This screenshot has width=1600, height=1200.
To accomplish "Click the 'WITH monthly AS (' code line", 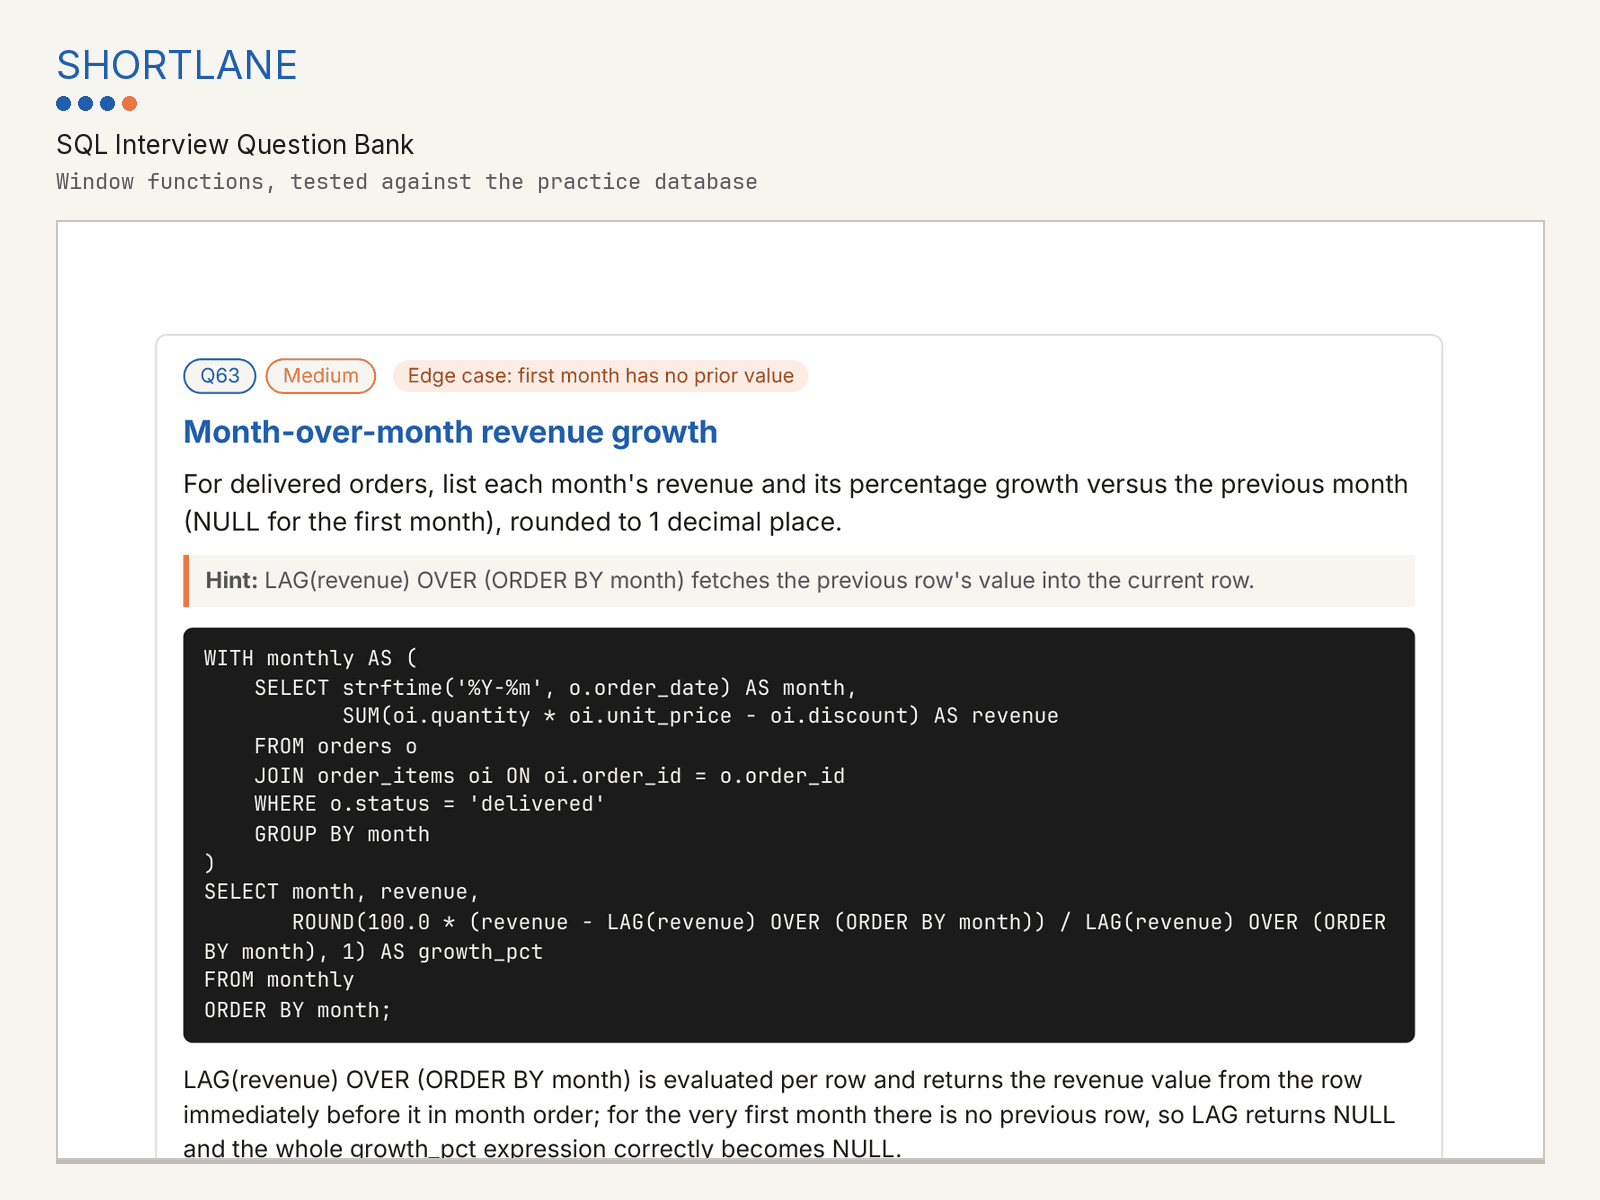I will (x=311, y=658).
